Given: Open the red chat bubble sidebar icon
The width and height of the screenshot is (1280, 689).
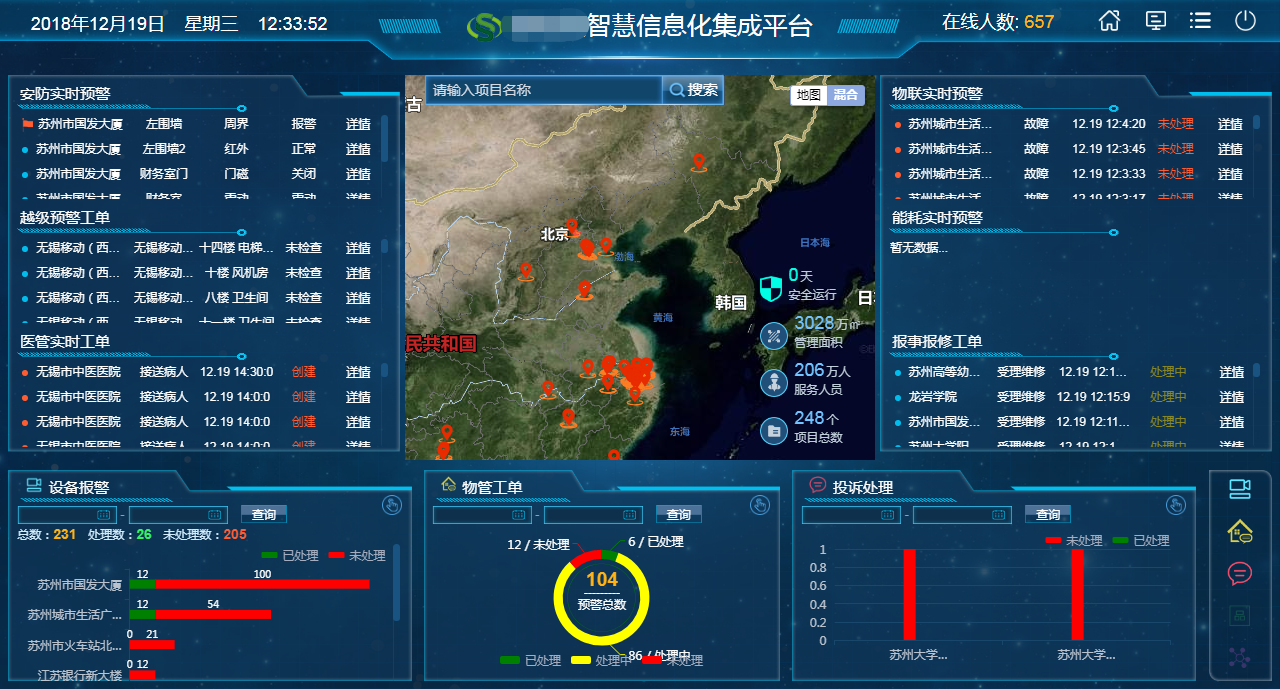Looking at the screenshot, I should 1240,574.
